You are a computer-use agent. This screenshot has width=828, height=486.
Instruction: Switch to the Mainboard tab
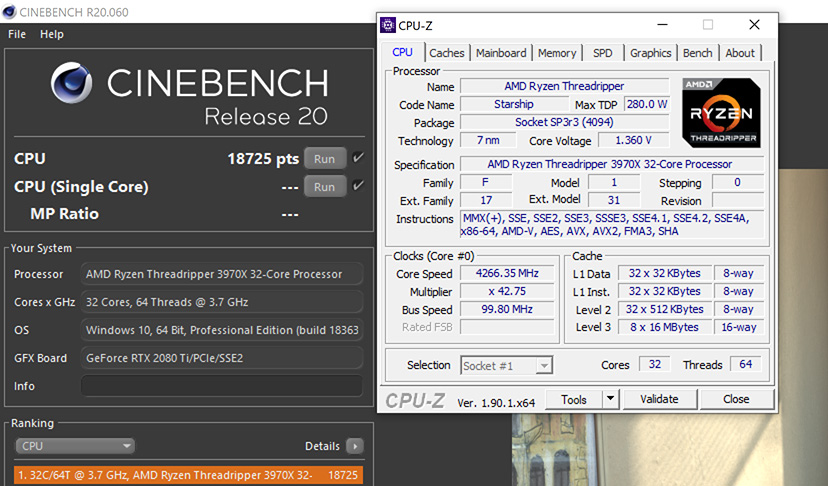click(501, 53)
